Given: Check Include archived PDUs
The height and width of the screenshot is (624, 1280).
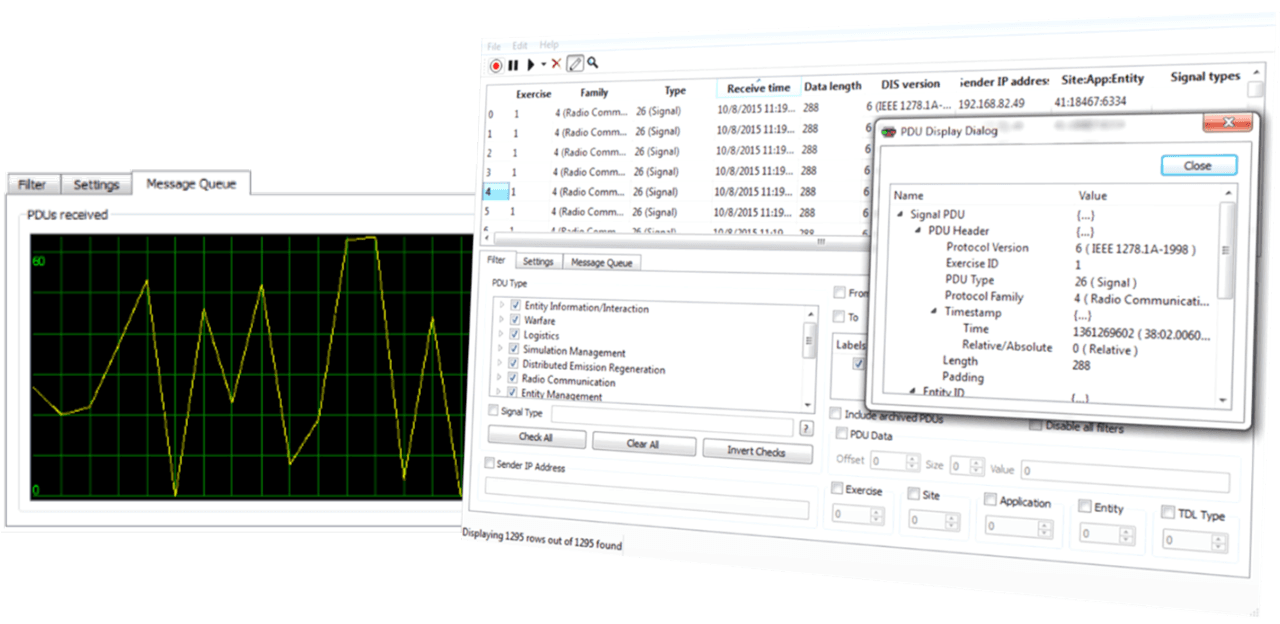Looking at the screenshot, I should [836, 413].
